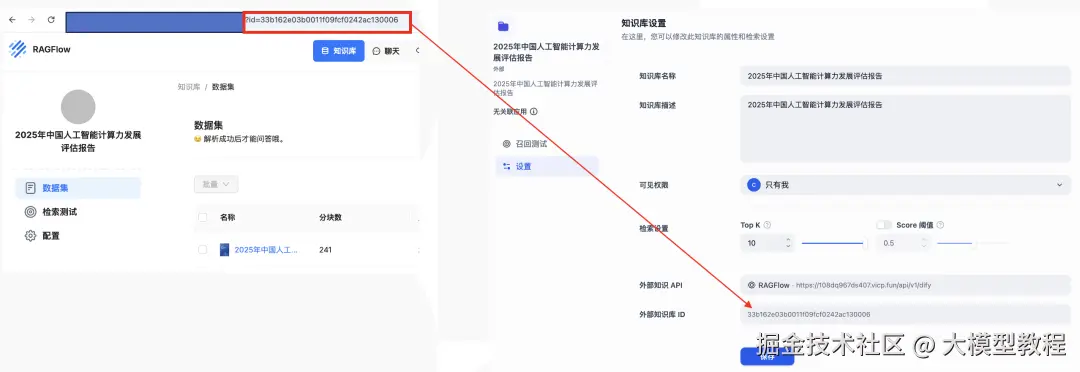
Task: Click the blue 保存 button
Action: click(x=767, y=356)
